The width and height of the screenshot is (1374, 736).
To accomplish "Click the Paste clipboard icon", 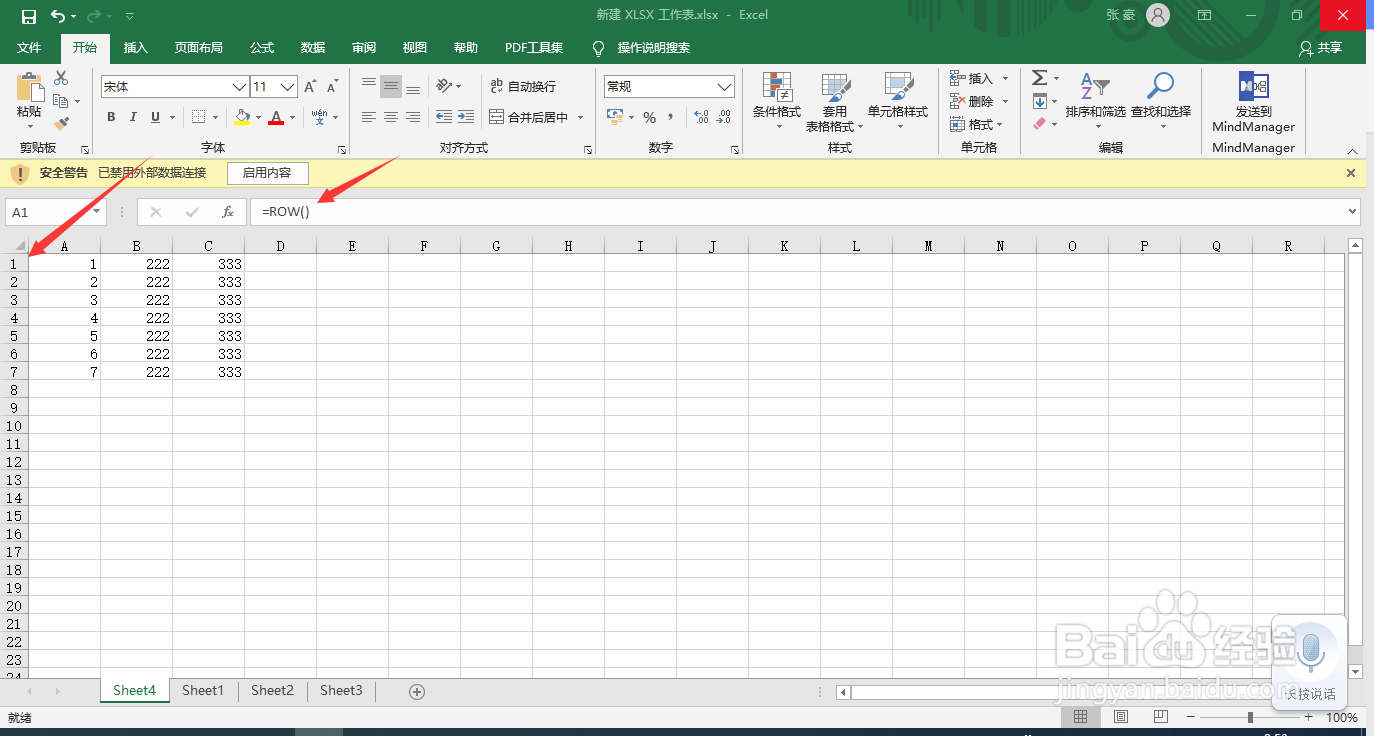I will [30, 88].
